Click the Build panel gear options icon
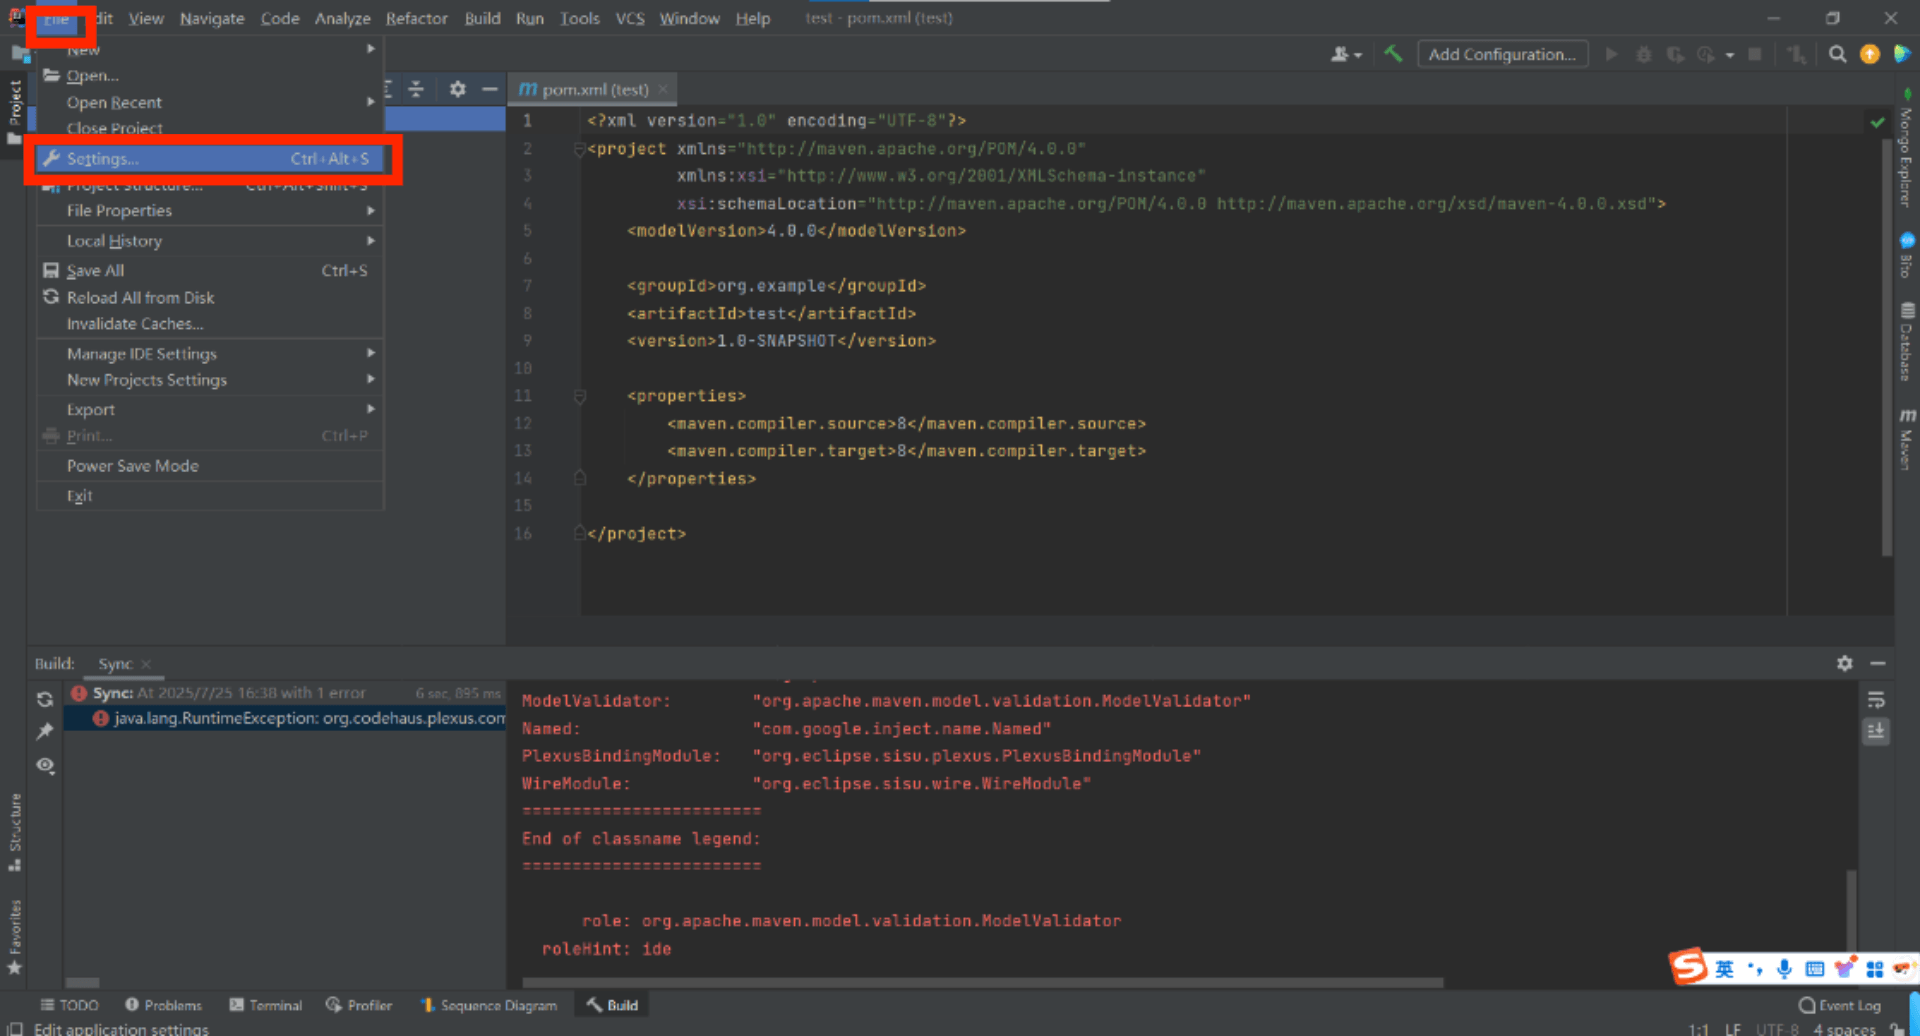Screen dimensions: 1920x1036 coord(1844,663)
